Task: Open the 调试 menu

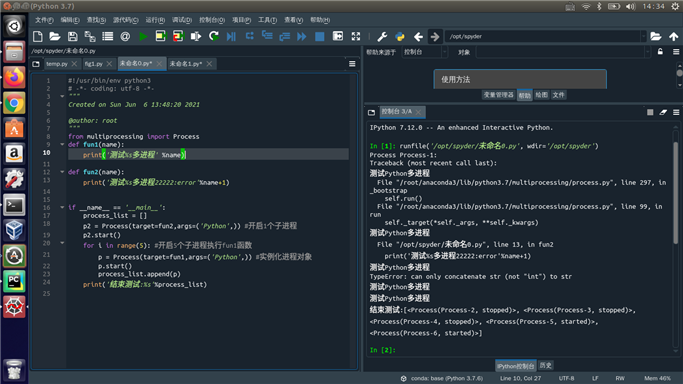Action: coord(182,20)
